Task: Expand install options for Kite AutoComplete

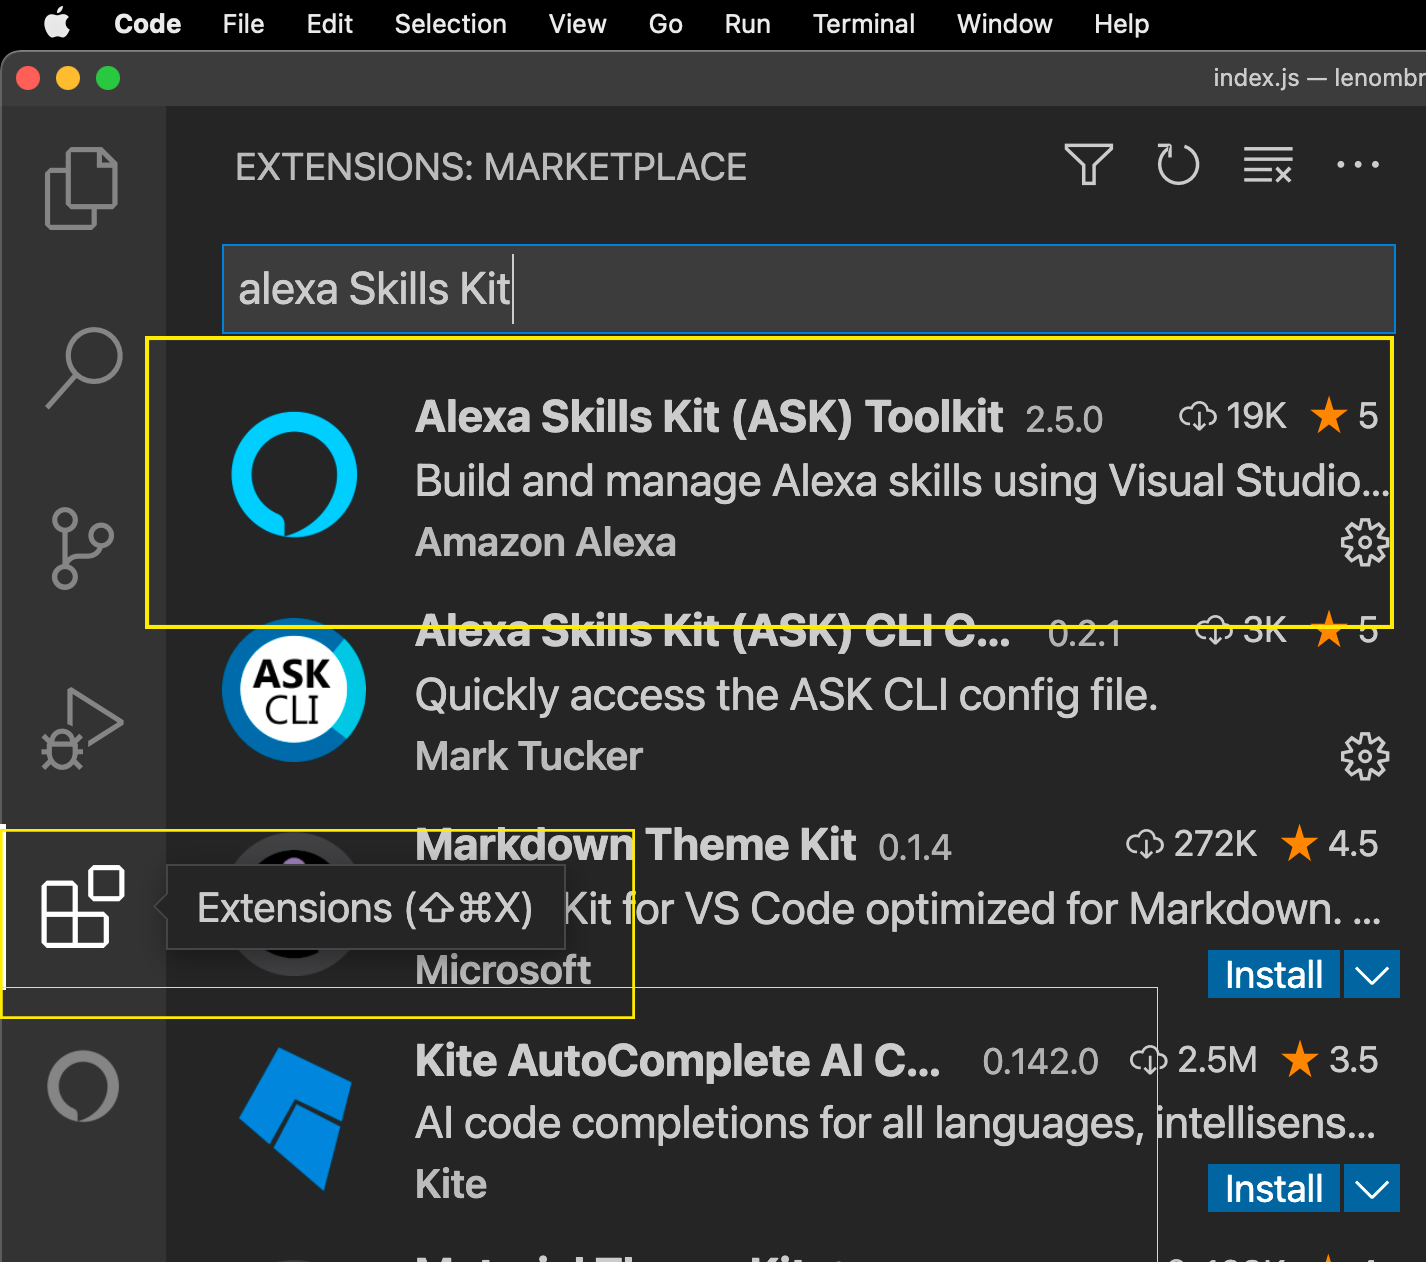Action: pyautogui.click(x=1371, y=1189)
